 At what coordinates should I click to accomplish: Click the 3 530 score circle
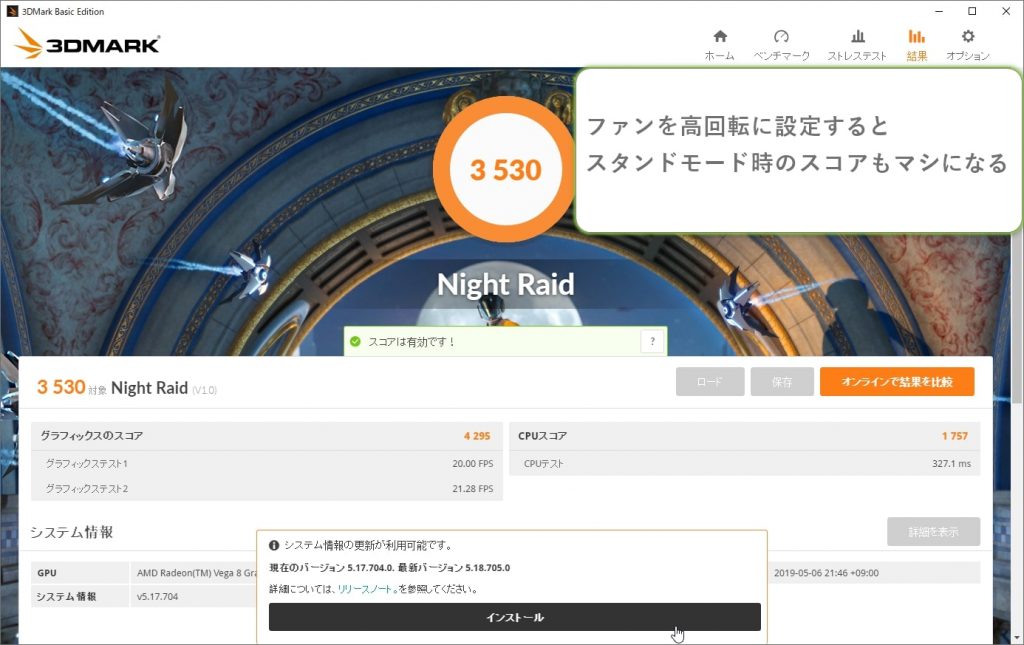point(505,169)
